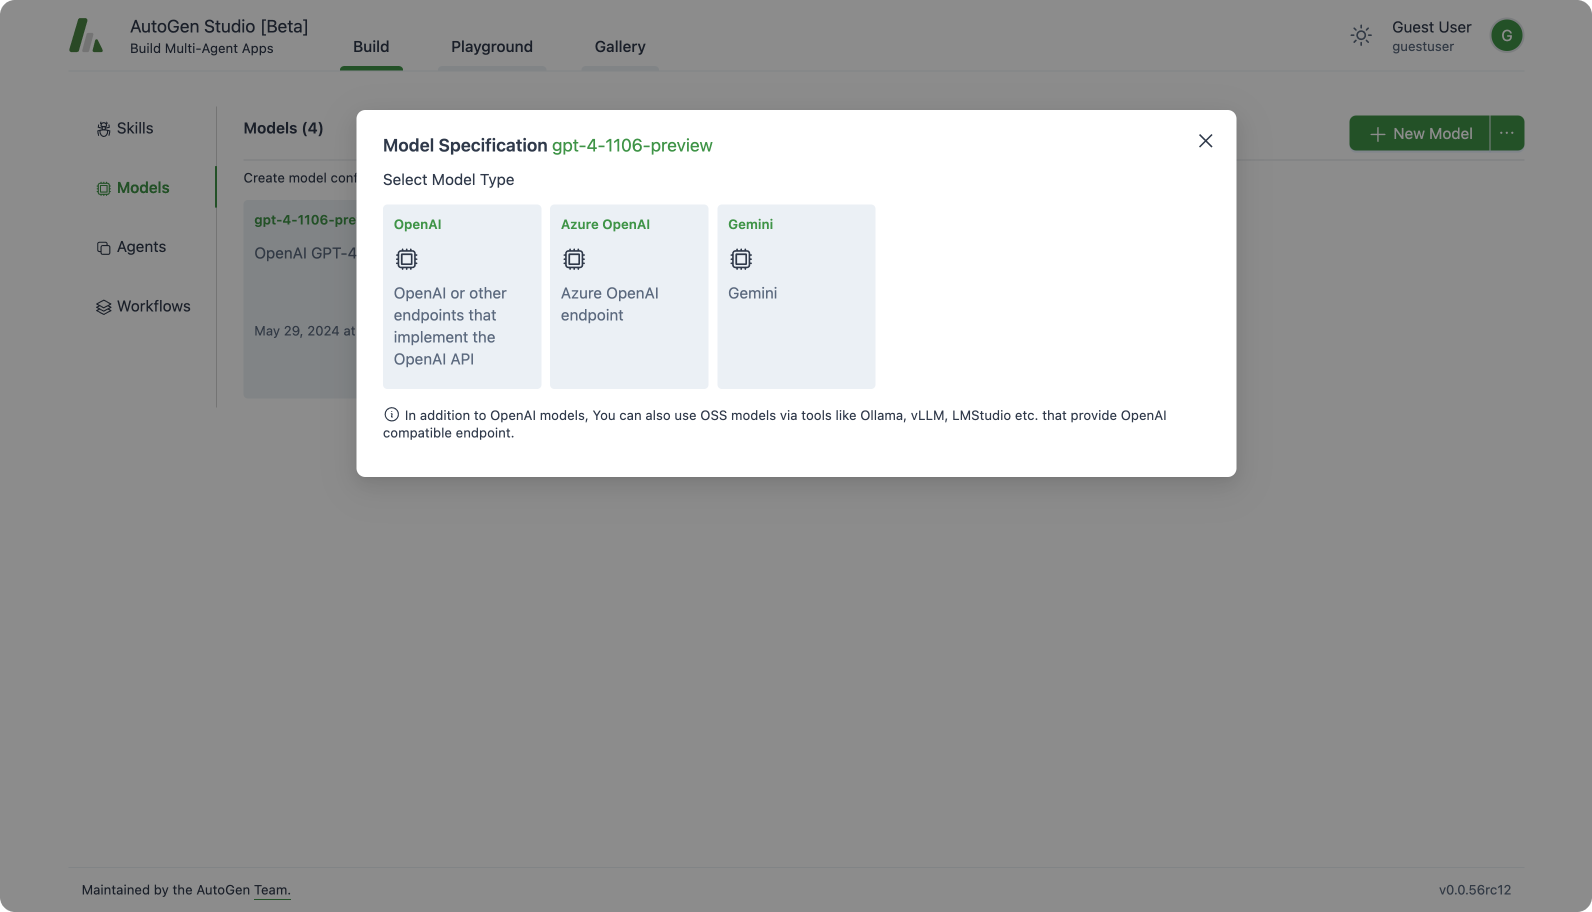Viewport: 1592px width, 912px height.
Task: Click the AutoGen Studio [Beta] title
Action: point(219,27)
